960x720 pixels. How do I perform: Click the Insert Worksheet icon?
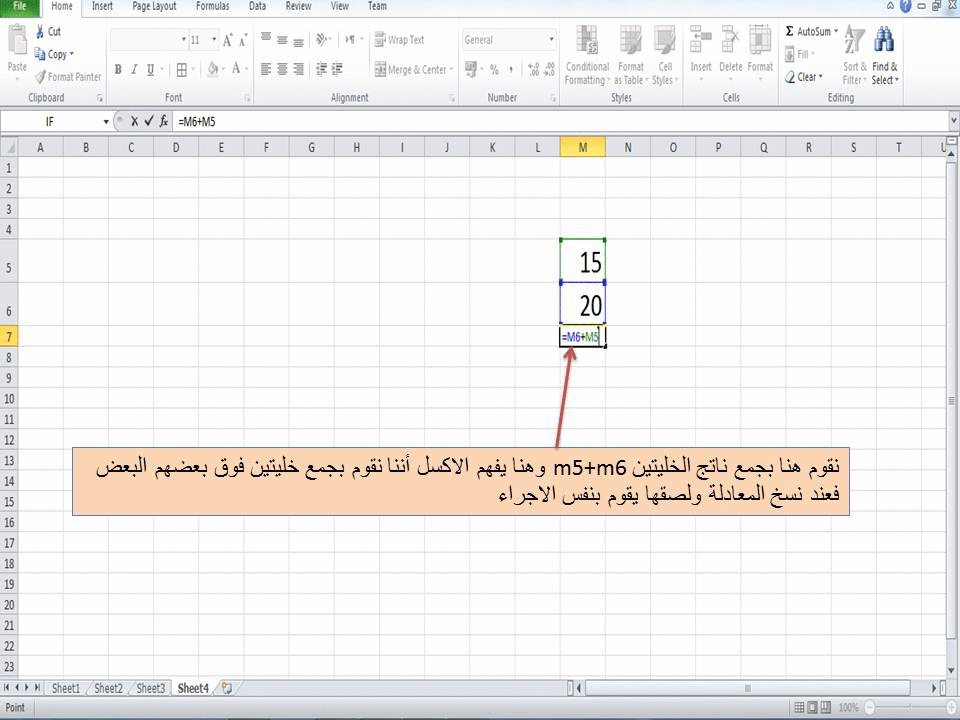click(x=227, y=688)
